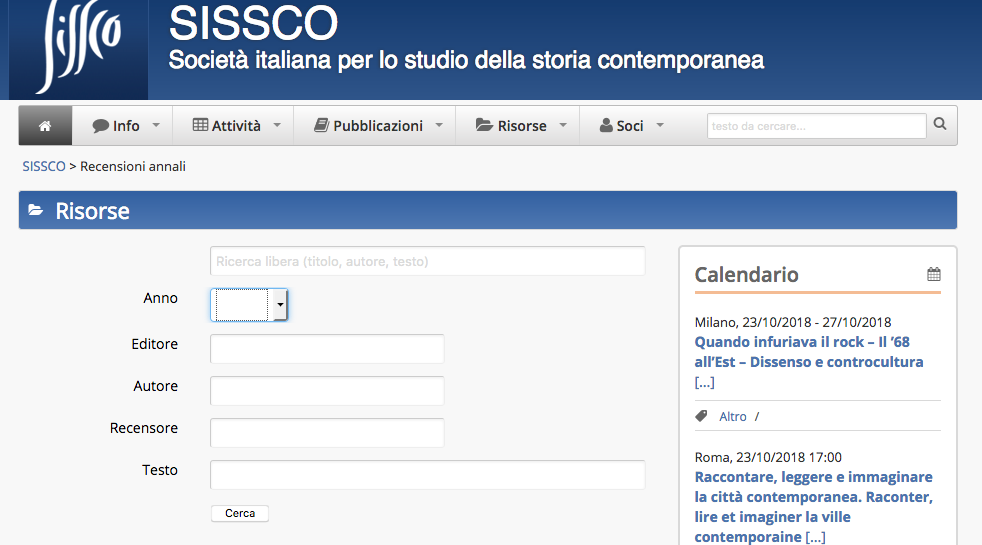Click the tag icon beside Altro

(701, 416)
